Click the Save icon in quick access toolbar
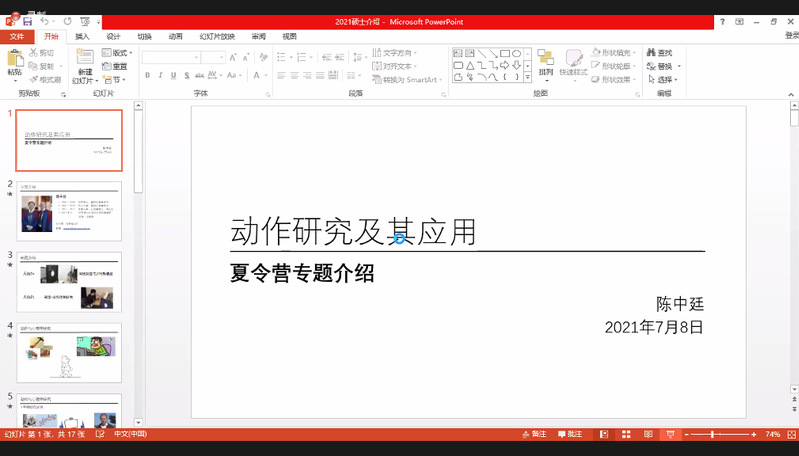799x456 pixels. (27, 21)
